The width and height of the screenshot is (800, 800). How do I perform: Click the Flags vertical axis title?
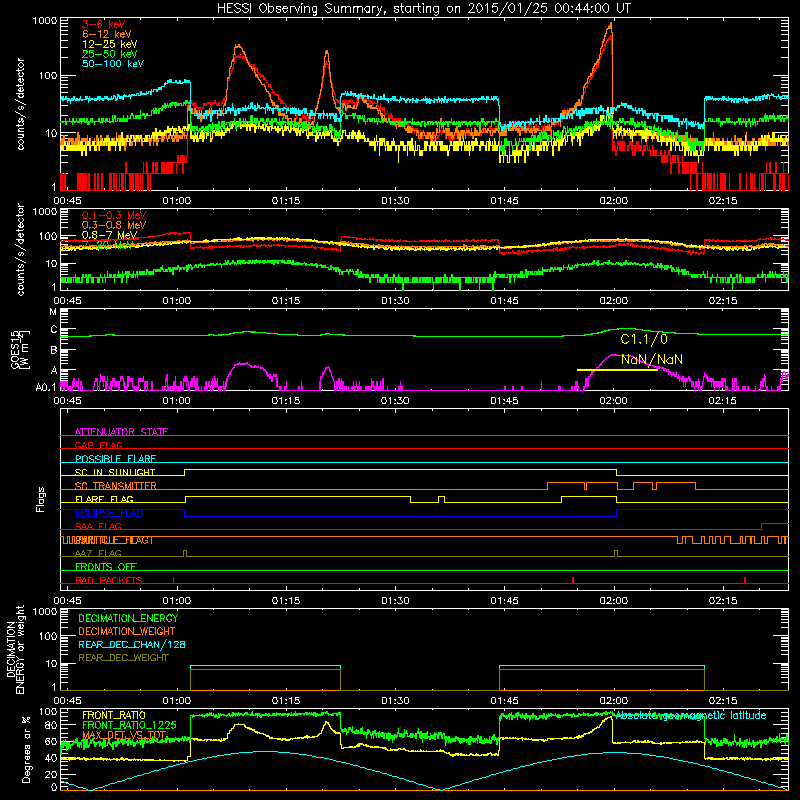point(41,499)
